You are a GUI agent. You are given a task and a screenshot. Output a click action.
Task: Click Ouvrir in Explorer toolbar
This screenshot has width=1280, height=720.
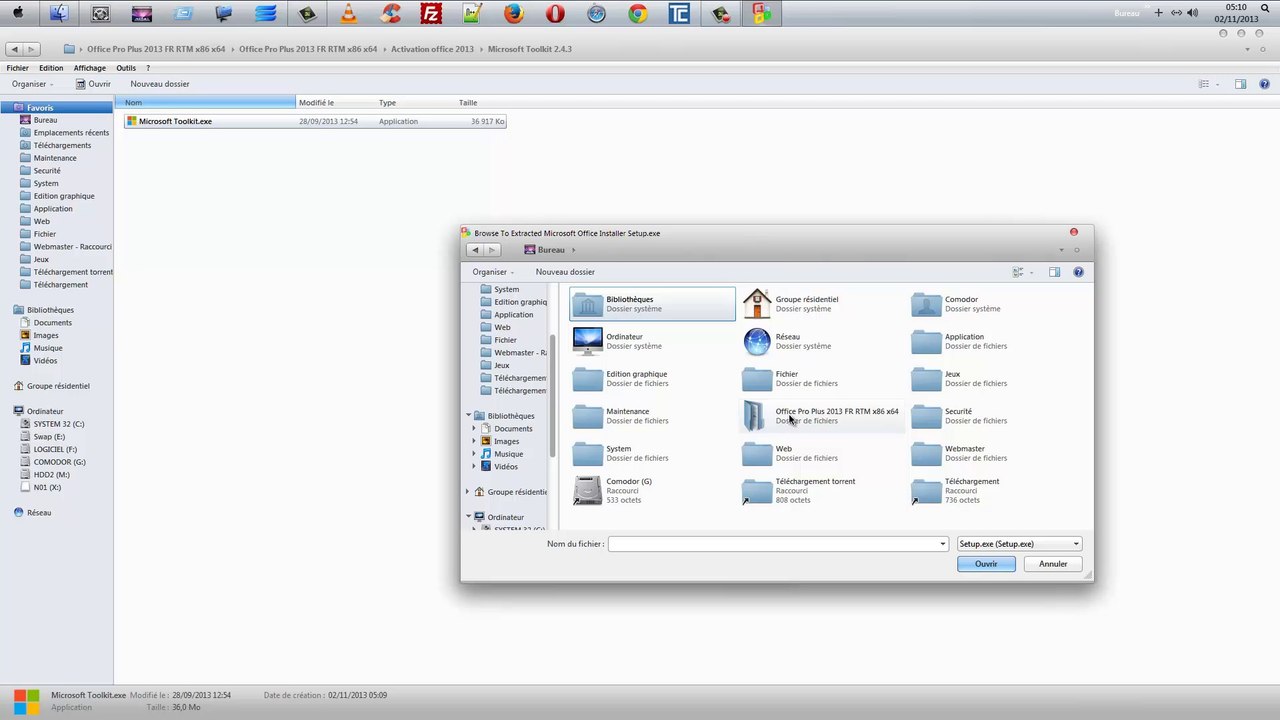tap(94, 84)
